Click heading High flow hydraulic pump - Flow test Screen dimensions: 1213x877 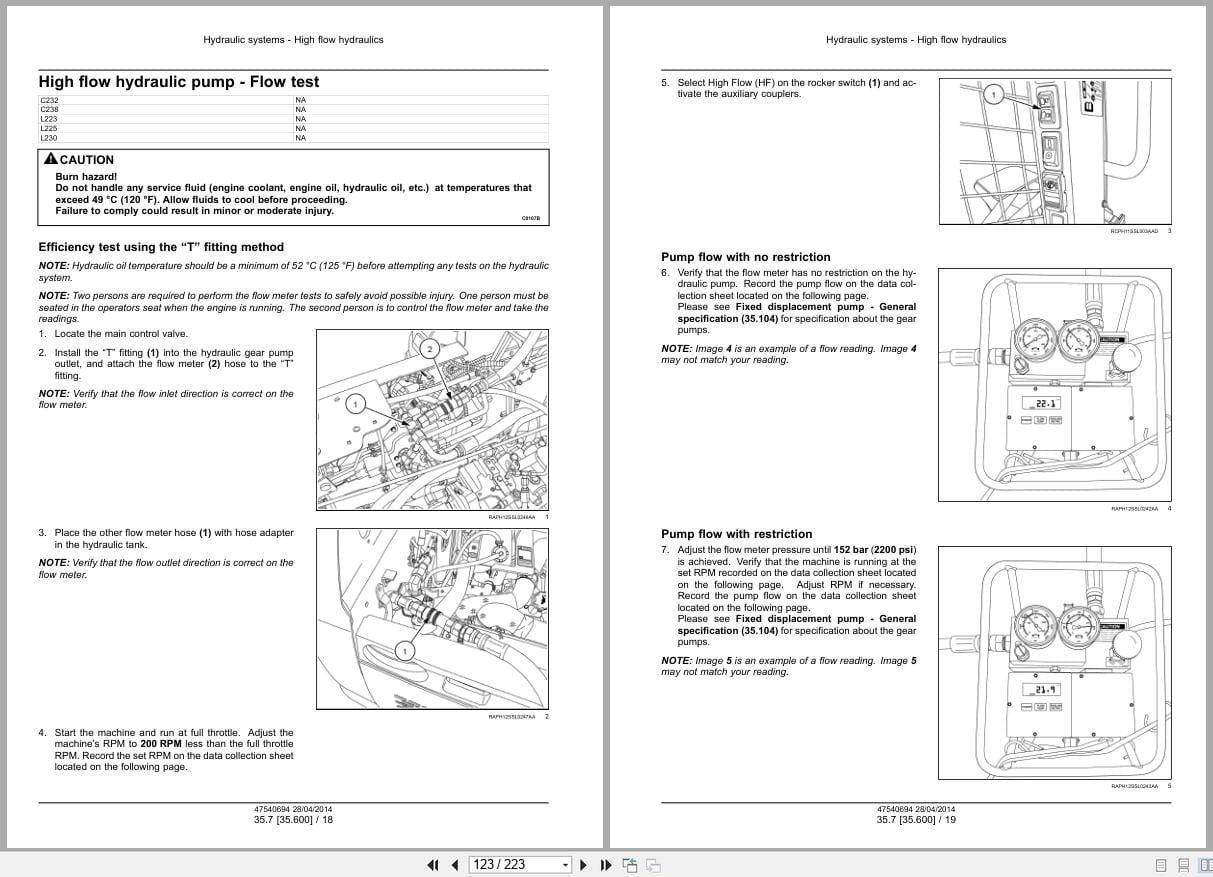[x=179, y=82]
